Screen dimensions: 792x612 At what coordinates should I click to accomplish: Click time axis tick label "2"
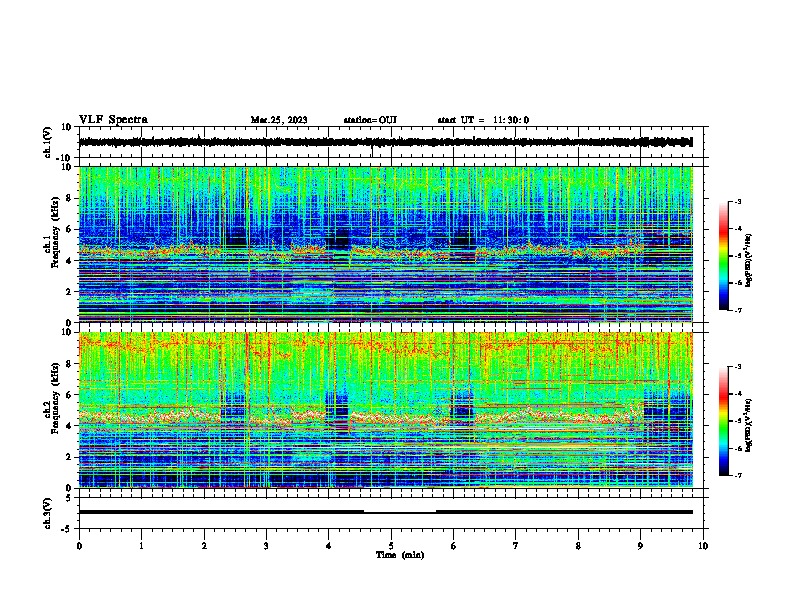point(204,546)
